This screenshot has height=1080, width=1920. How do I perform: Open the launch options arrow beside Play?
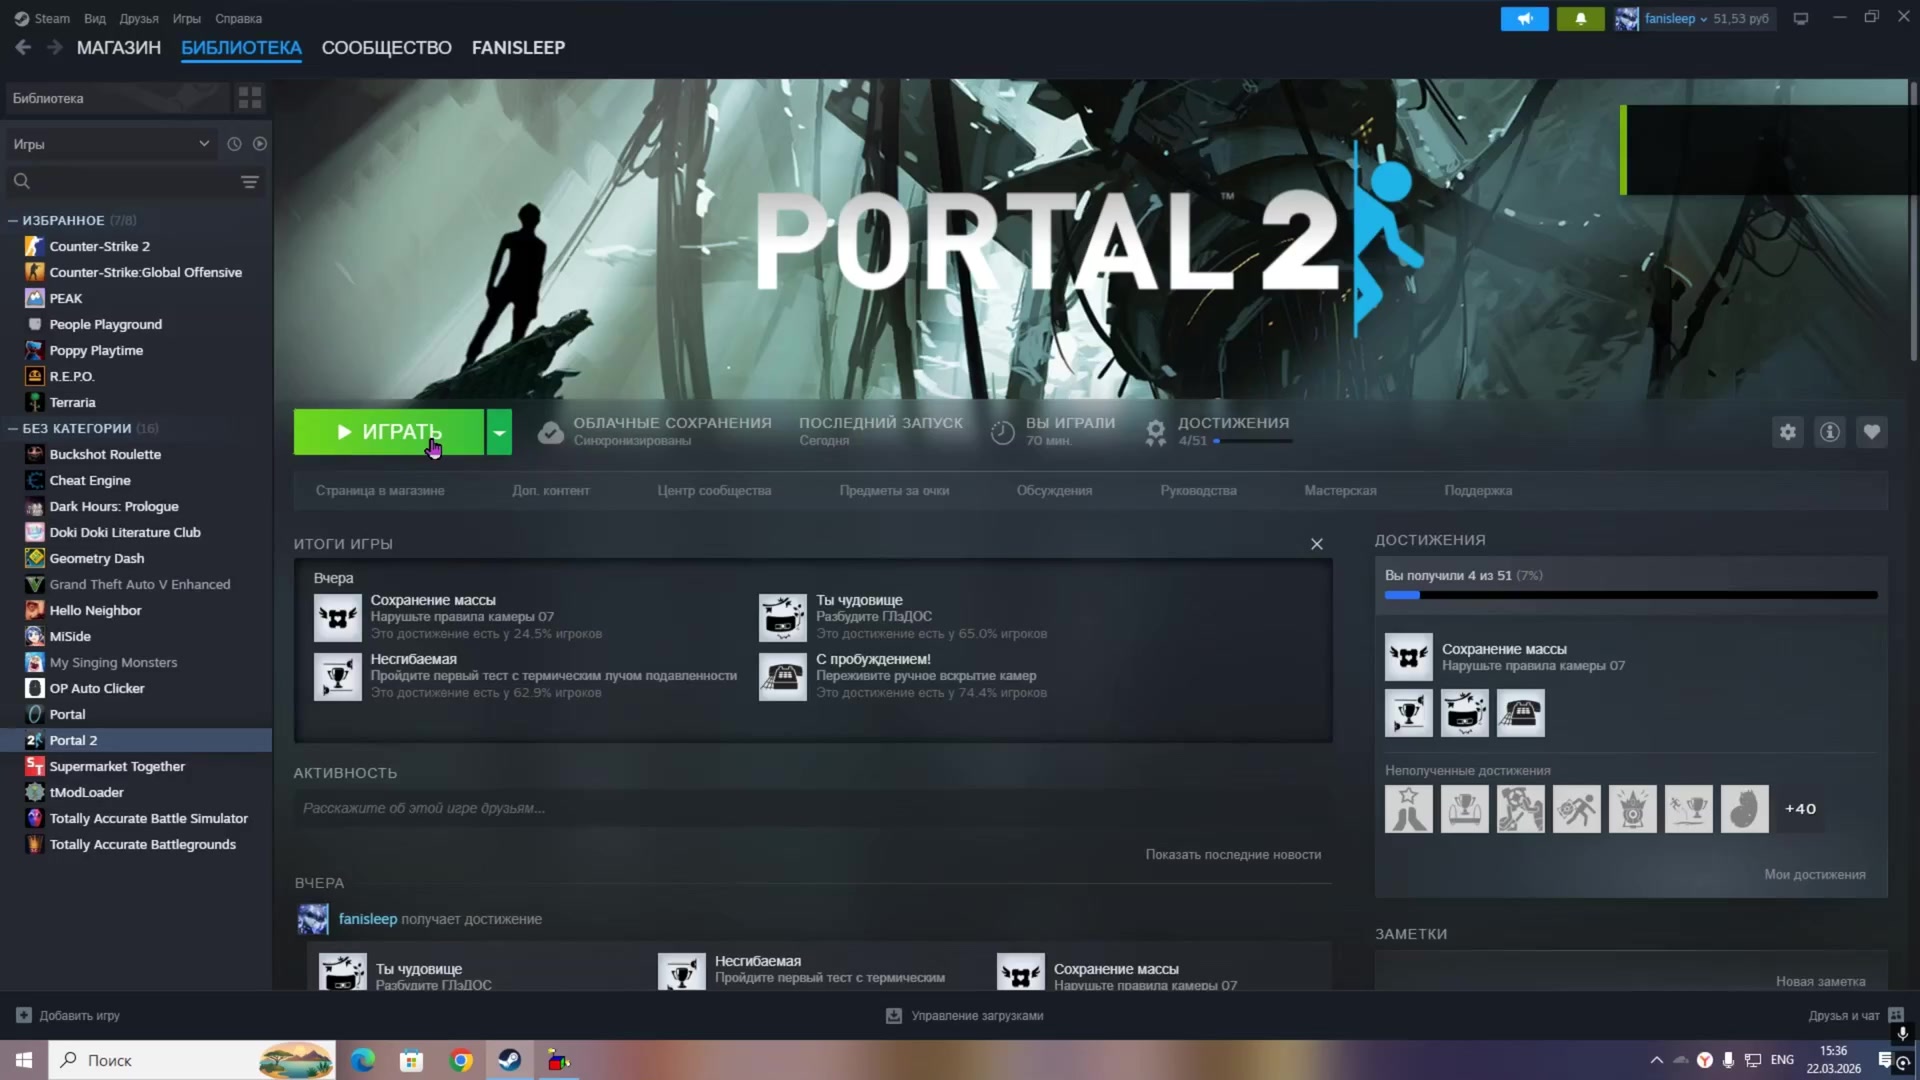[499, 432]
